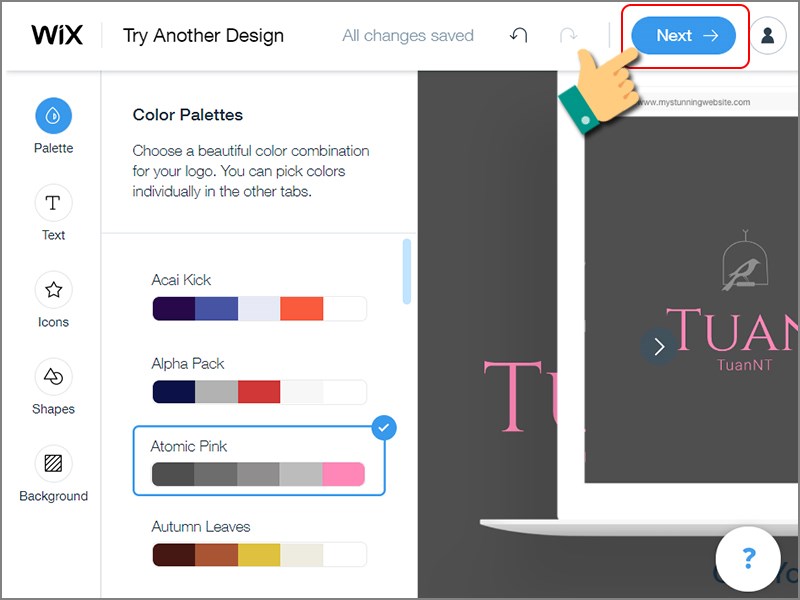800x600 pixels.
Task: Click the Try Another Design link
Action: tap(203, 36)
